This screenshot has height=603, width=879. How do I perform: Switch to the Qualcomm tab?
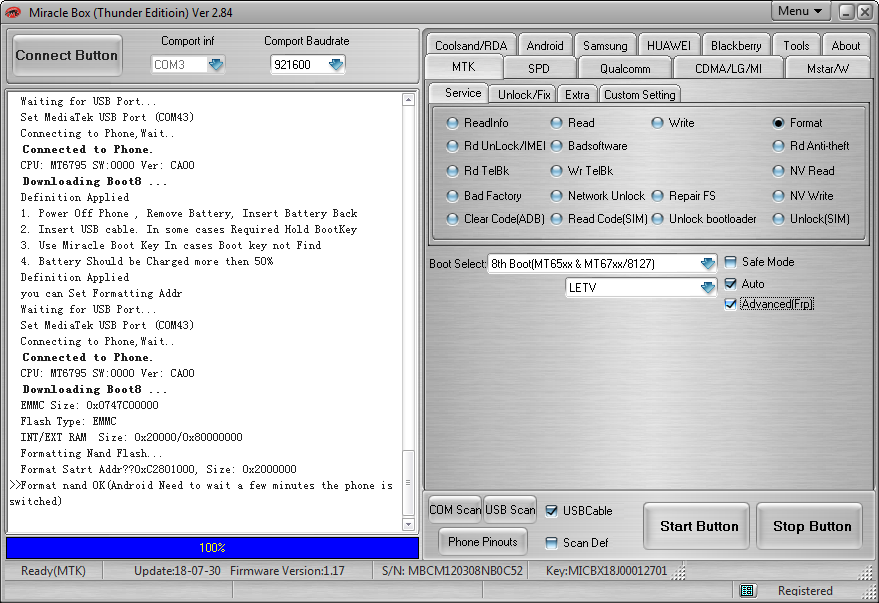pos(625,68)
